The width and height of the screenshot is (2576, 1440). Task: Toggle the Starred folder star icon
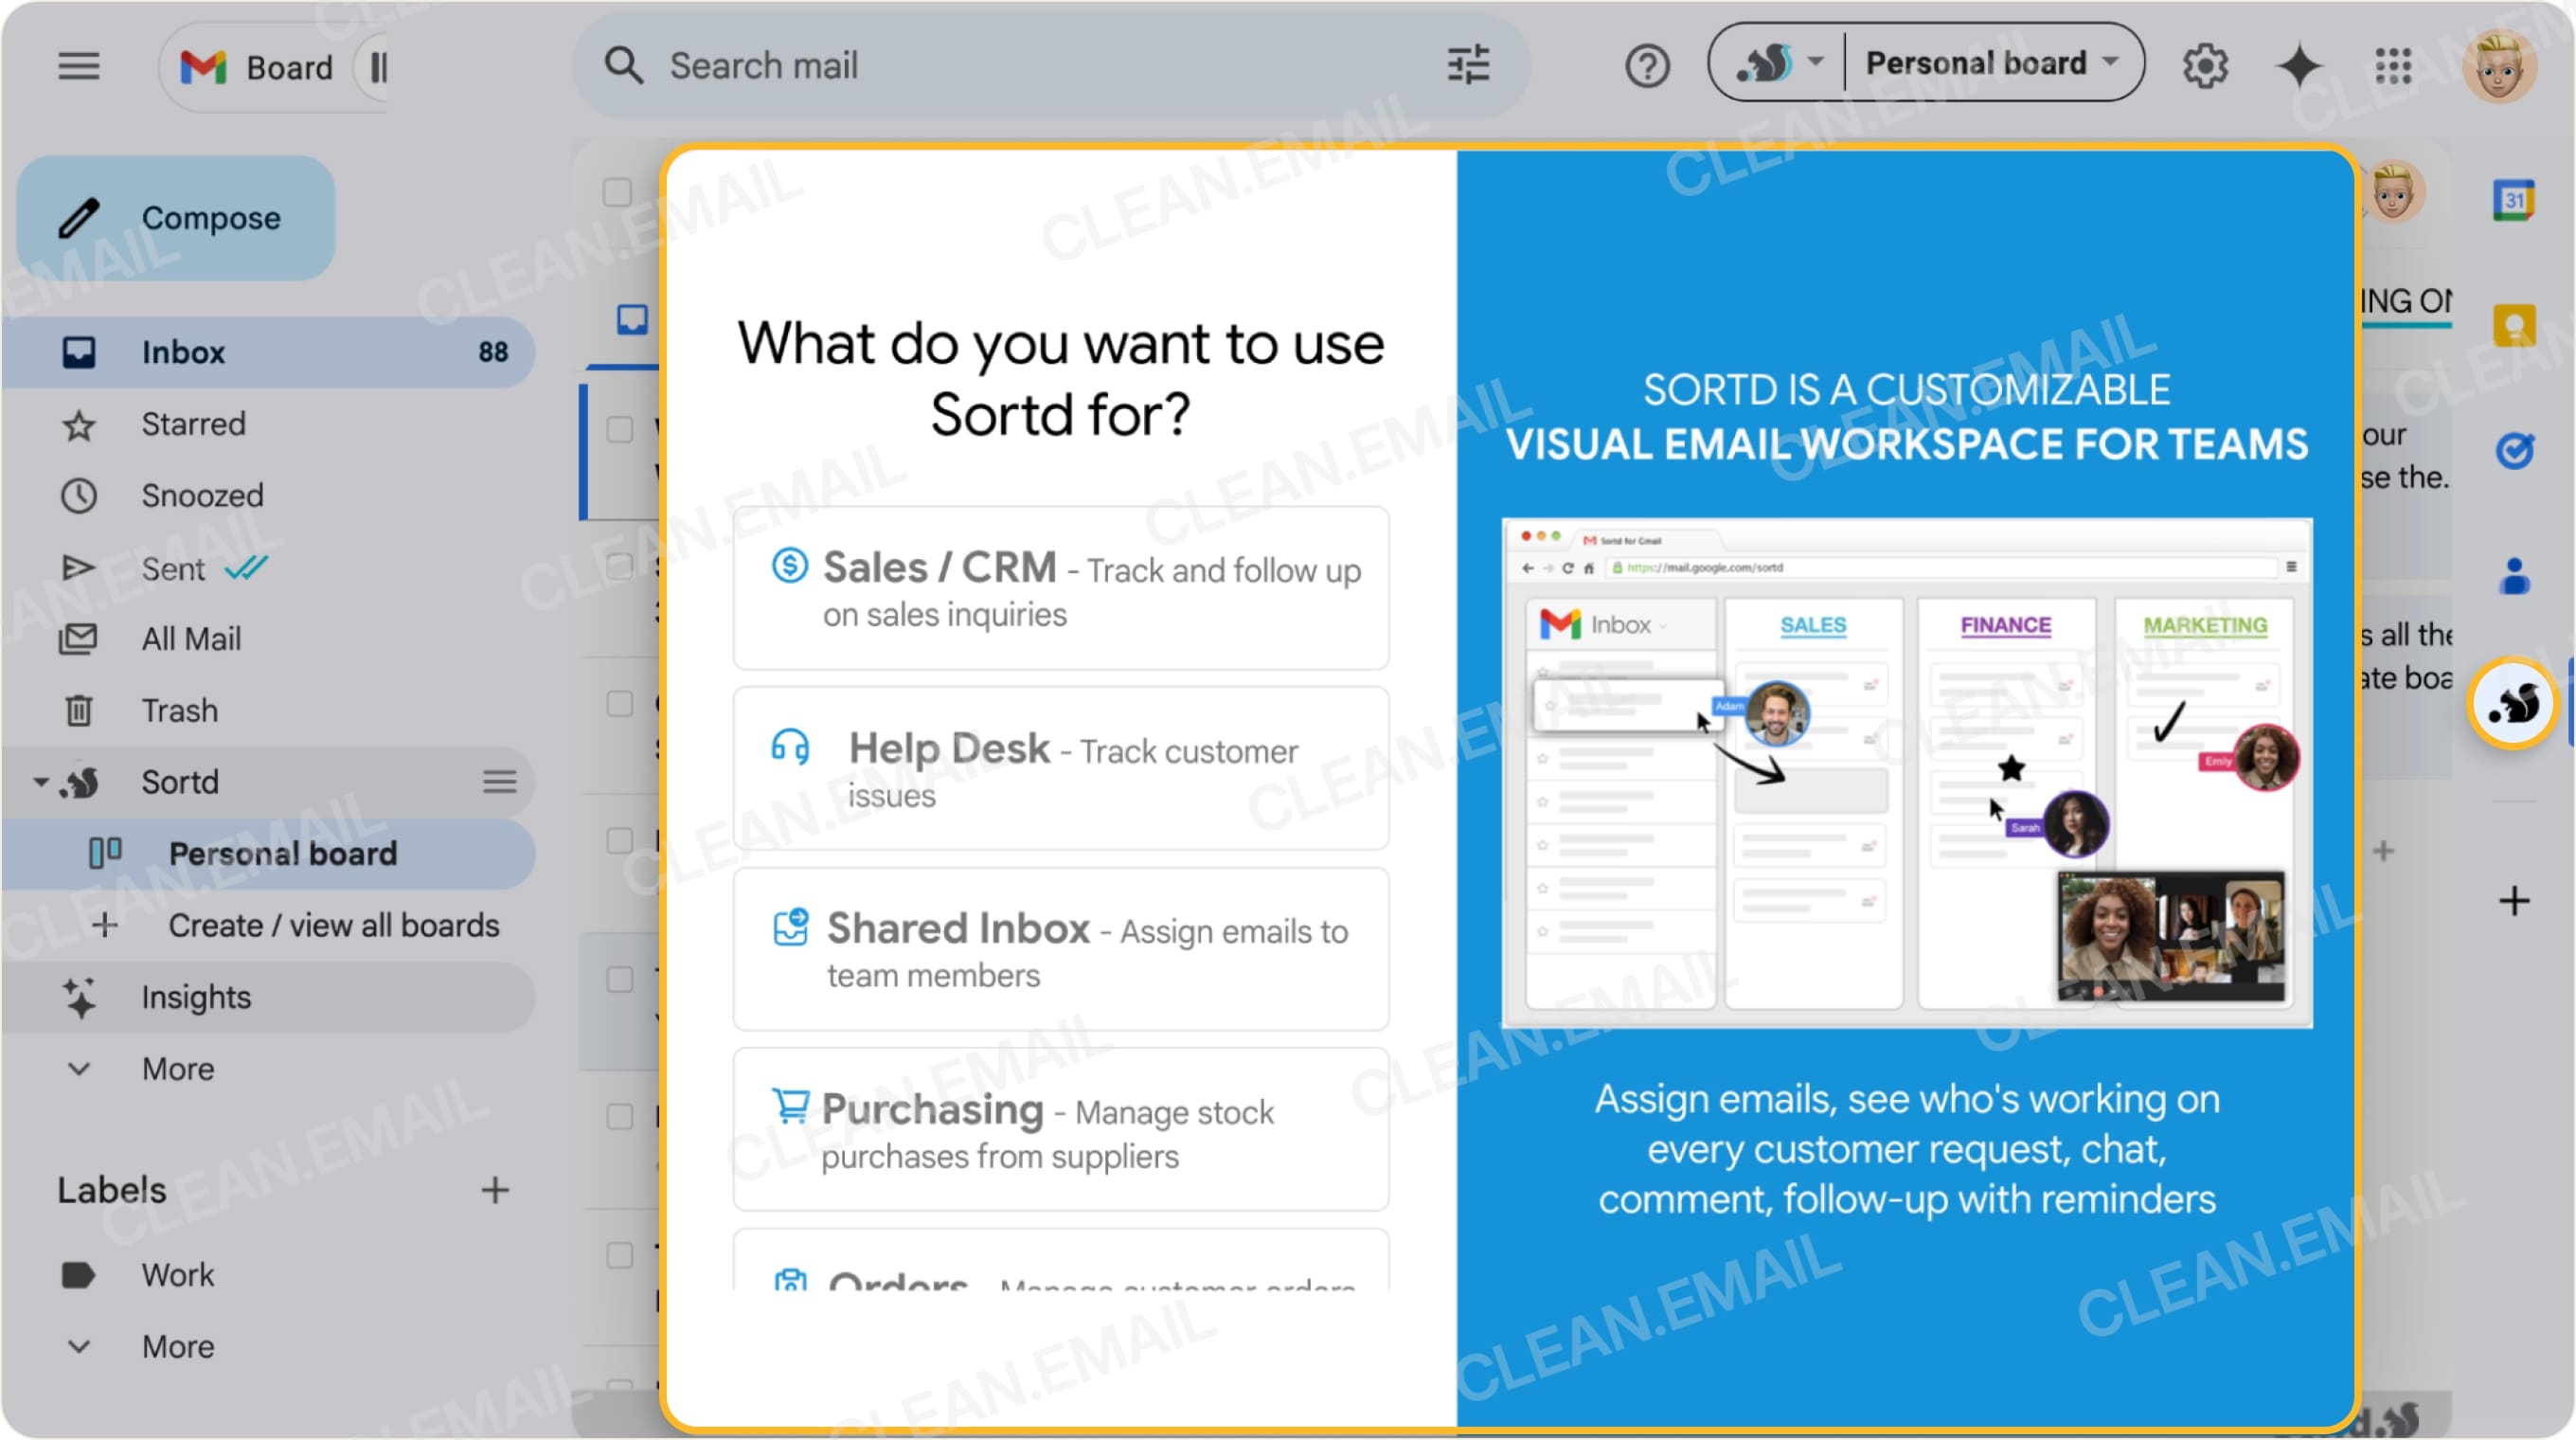(x=79, y=424)
